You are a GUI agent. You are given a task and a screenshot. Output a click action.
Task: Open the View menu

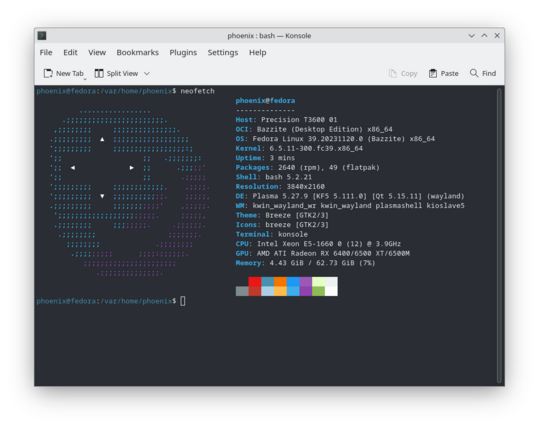coord(97,52)
